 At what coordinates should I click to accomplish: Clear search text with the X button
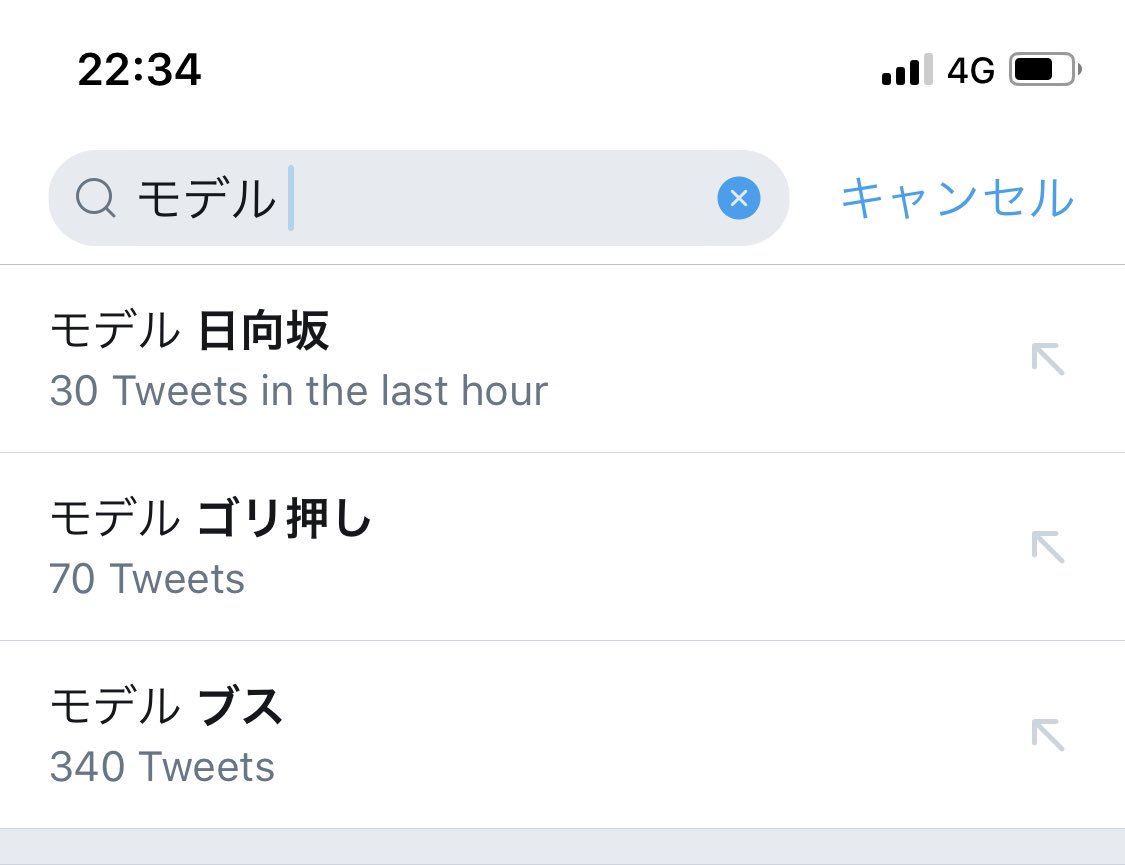click(x=738, y=199)
